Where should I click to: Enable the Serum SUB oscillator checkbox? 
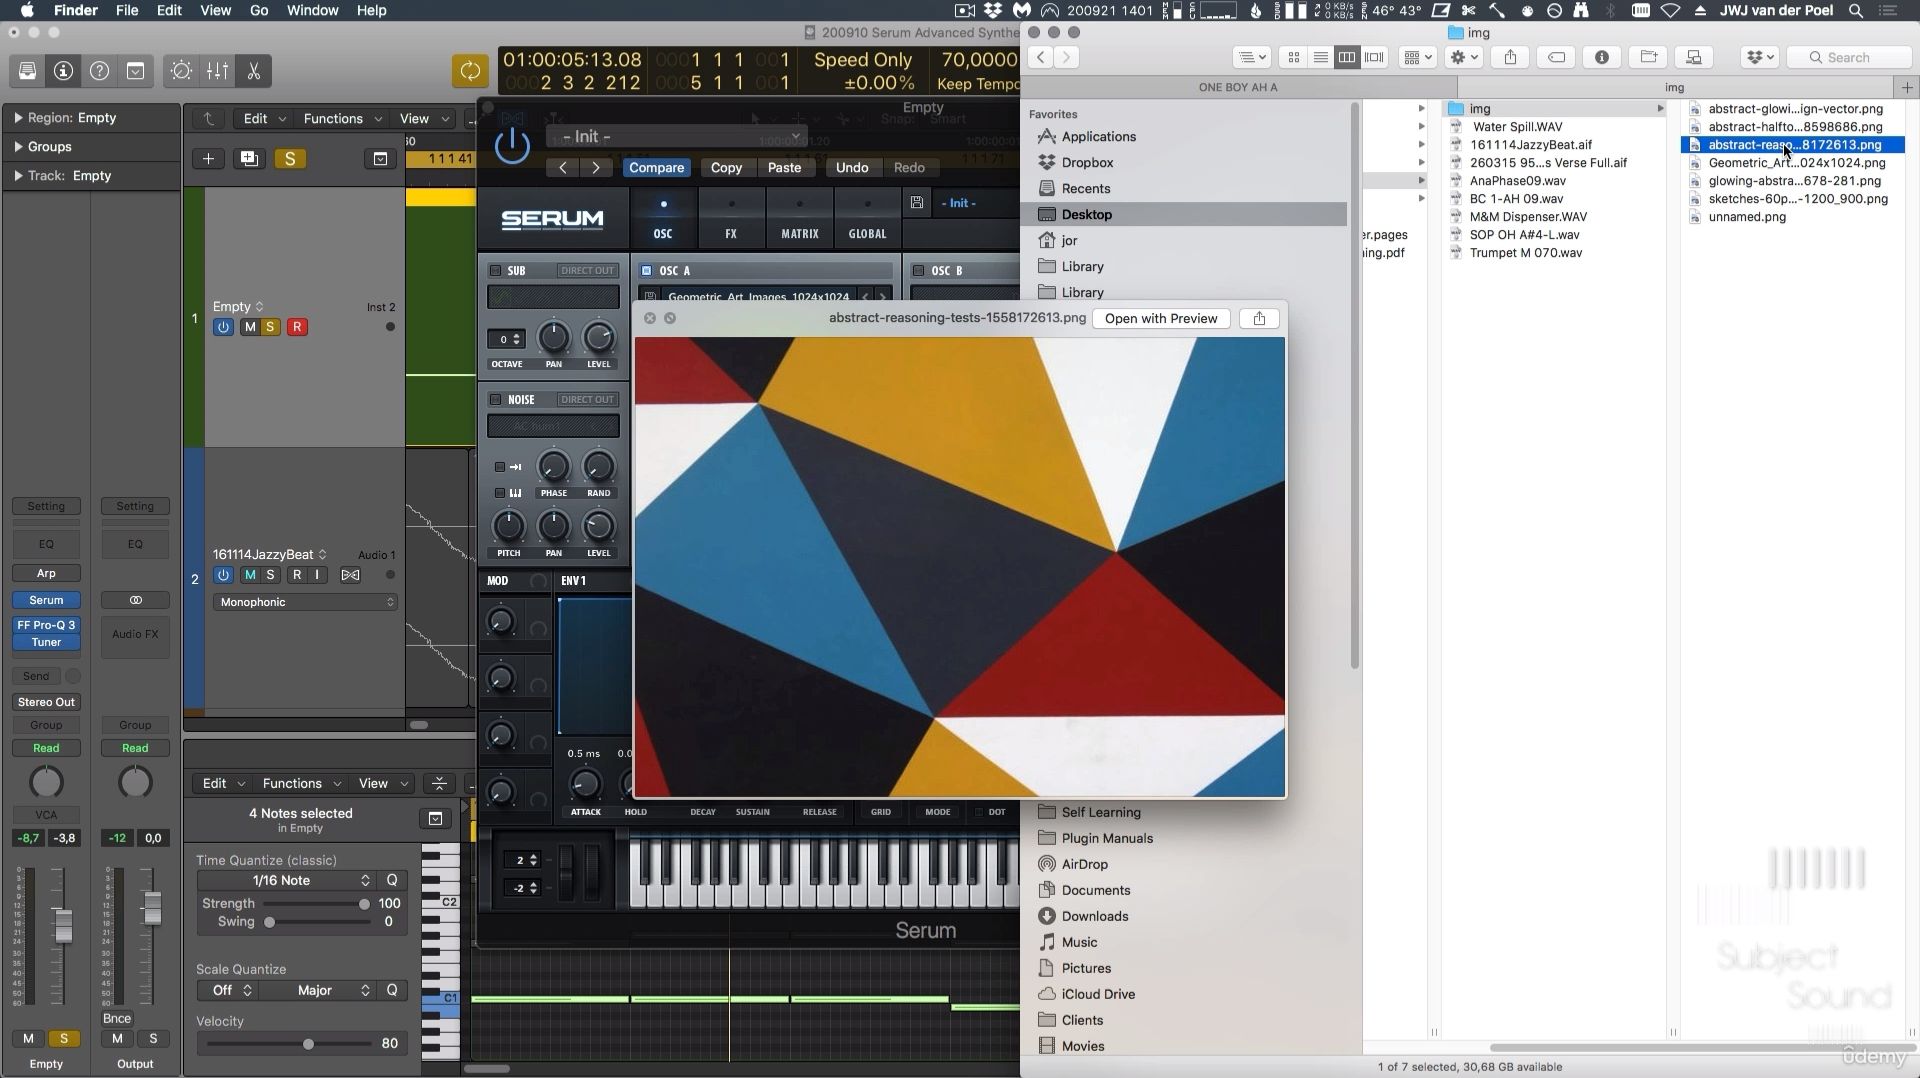[495, 270]
